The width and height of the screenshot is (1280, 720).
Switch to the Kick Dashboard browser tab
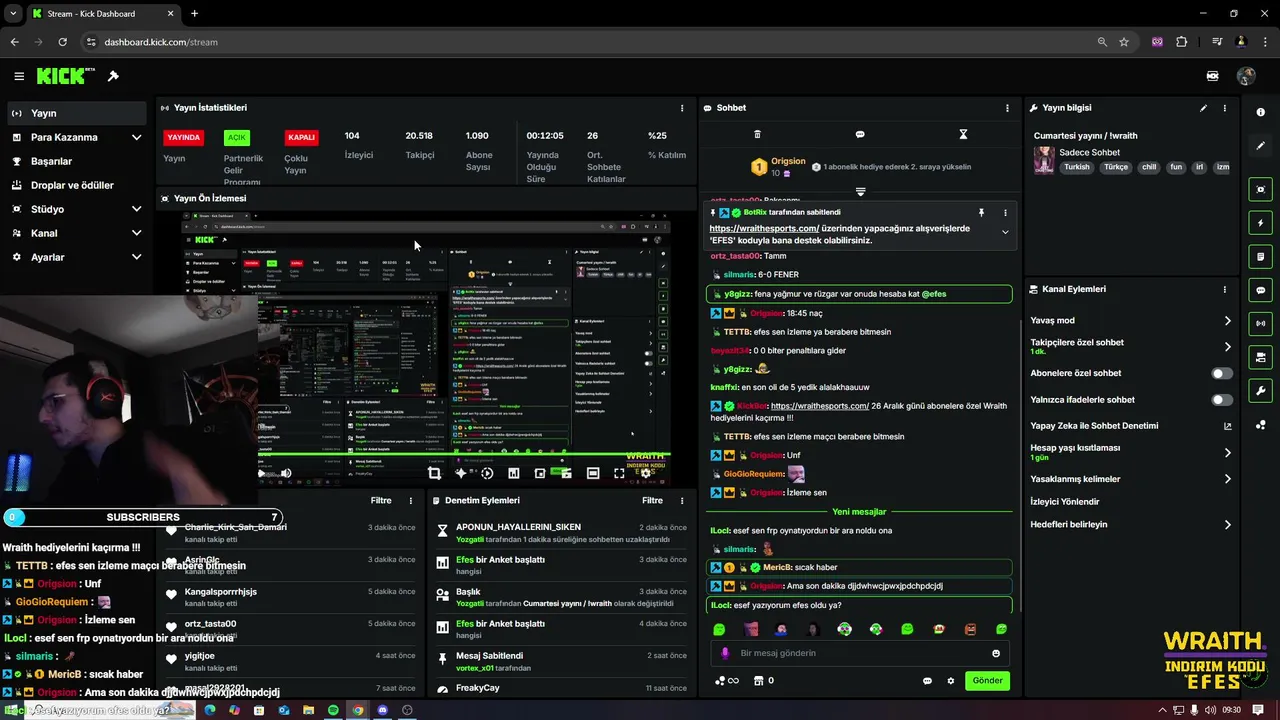[x=102, y=13]
